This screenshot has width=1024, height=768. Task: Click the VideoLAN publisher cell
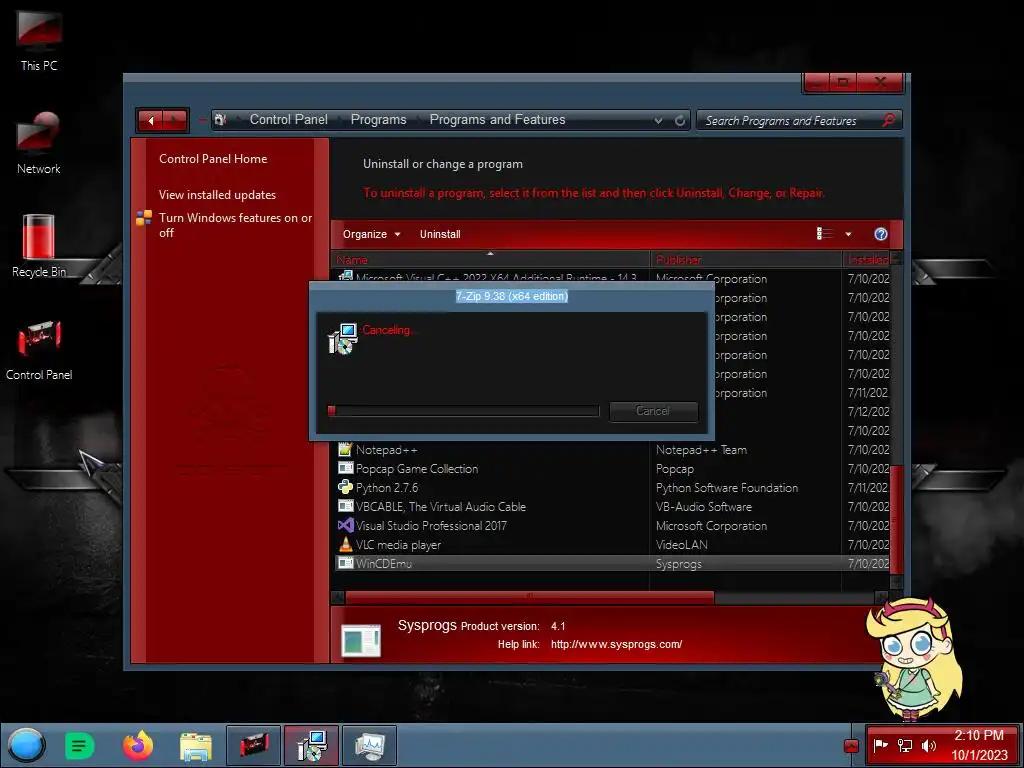point(682,544)
